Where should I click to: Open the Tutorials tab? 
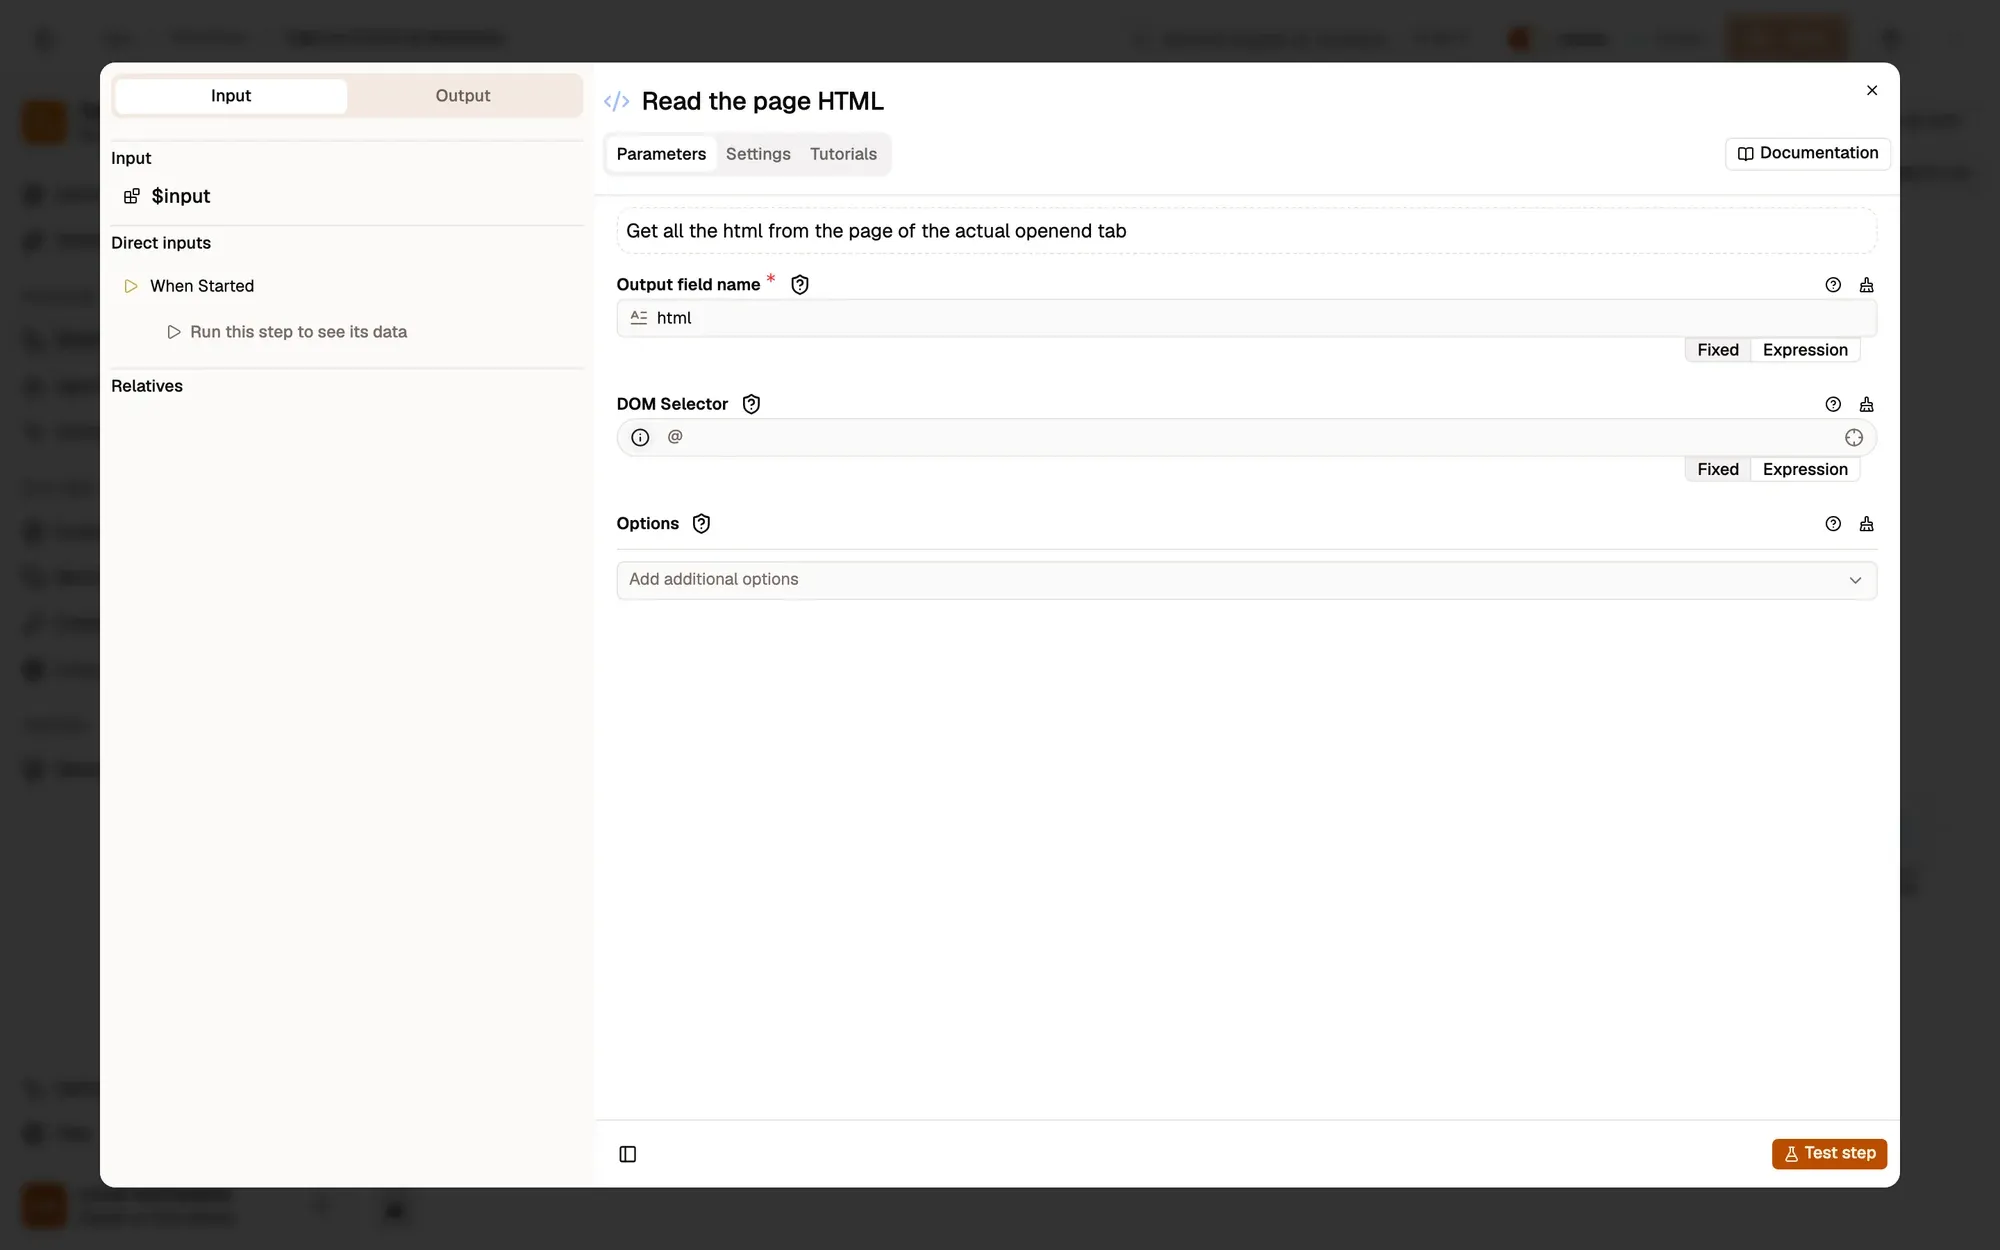[843, 154]
